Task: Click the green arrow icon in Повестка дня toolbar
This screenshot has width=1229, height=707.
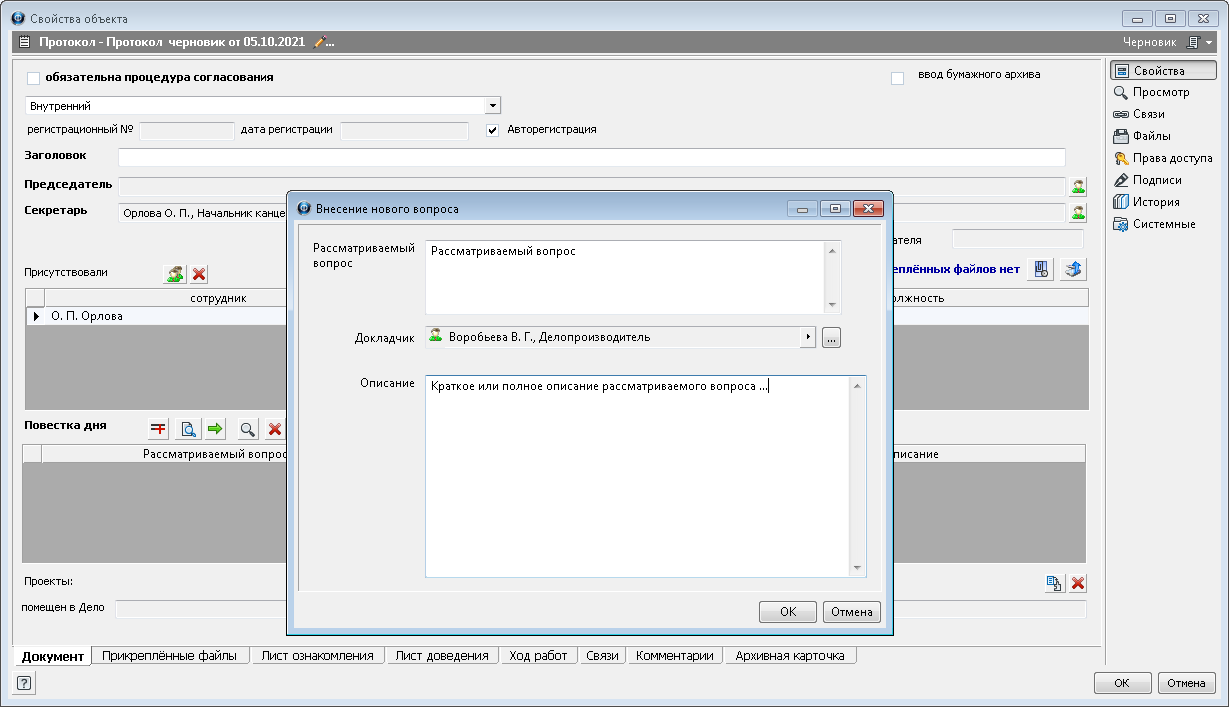Action: point(215,429)
